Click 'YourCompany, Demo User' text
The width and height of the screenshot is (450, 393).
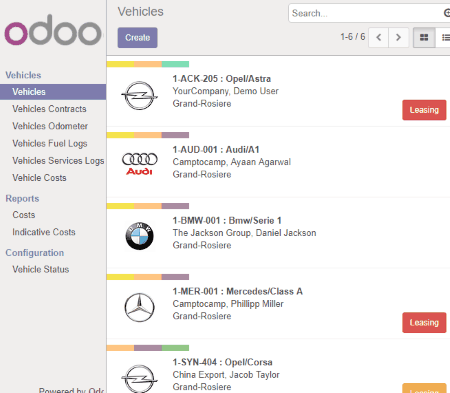(226, 91)
